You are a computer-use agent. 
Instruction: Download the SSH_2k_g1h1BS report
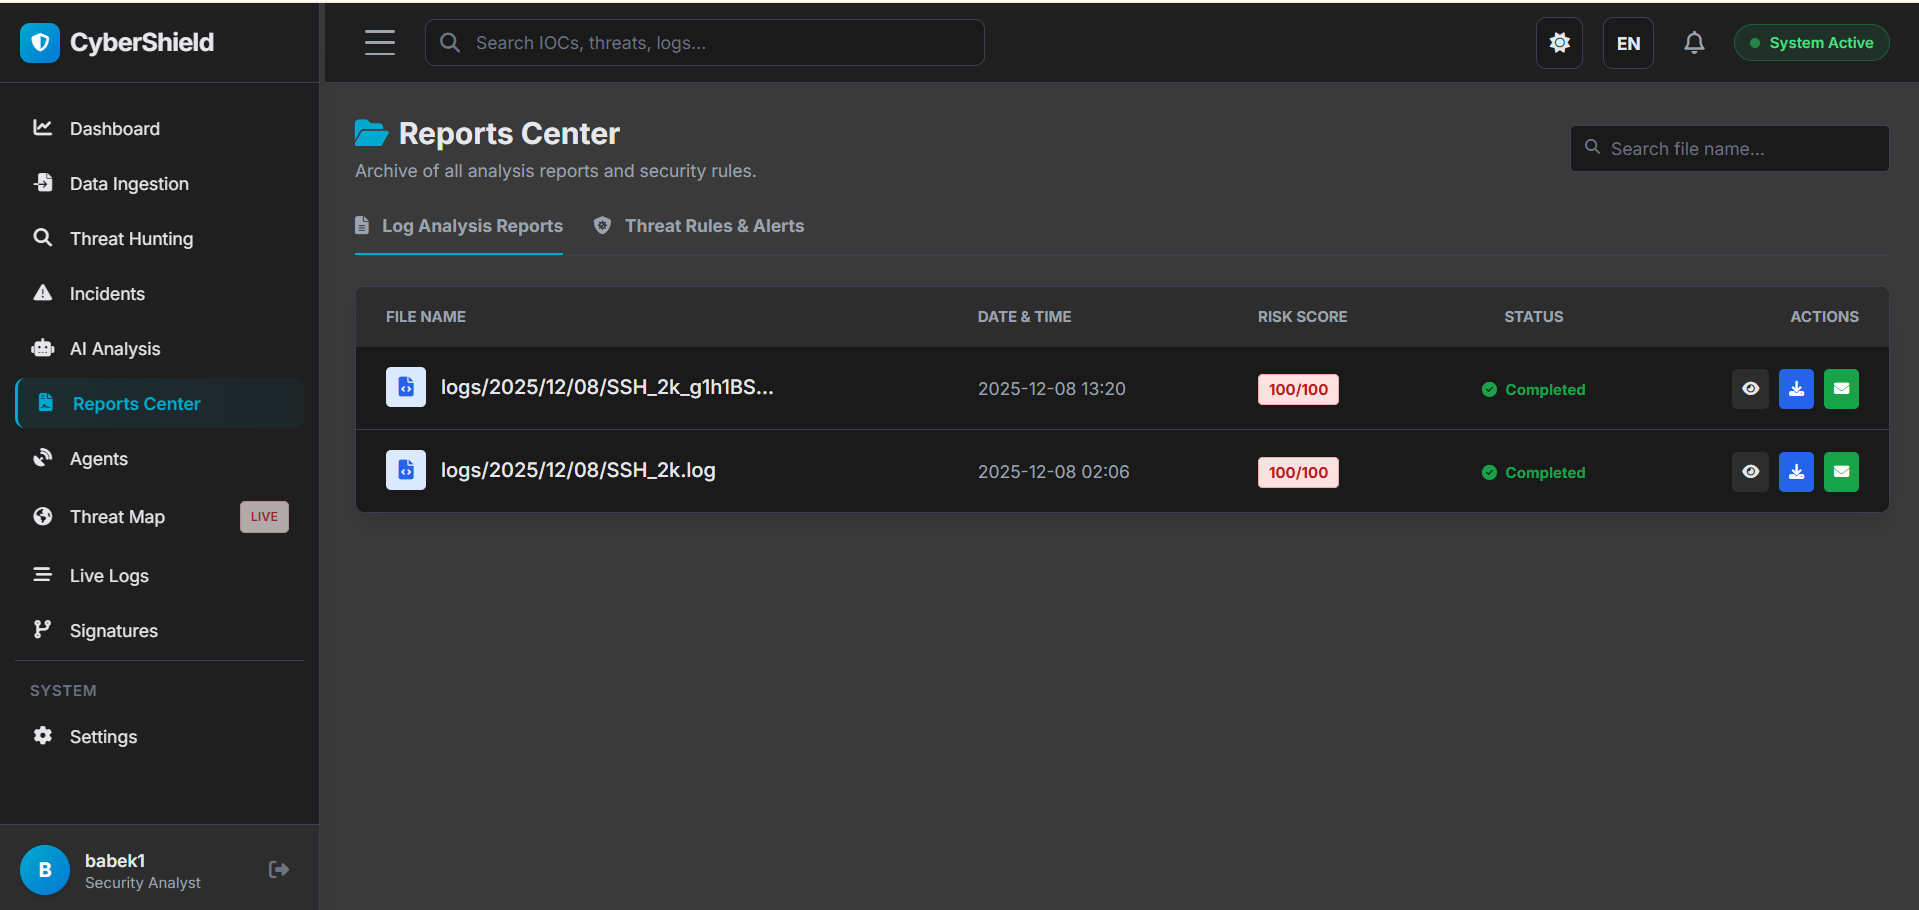click(x=1796, y=389)
